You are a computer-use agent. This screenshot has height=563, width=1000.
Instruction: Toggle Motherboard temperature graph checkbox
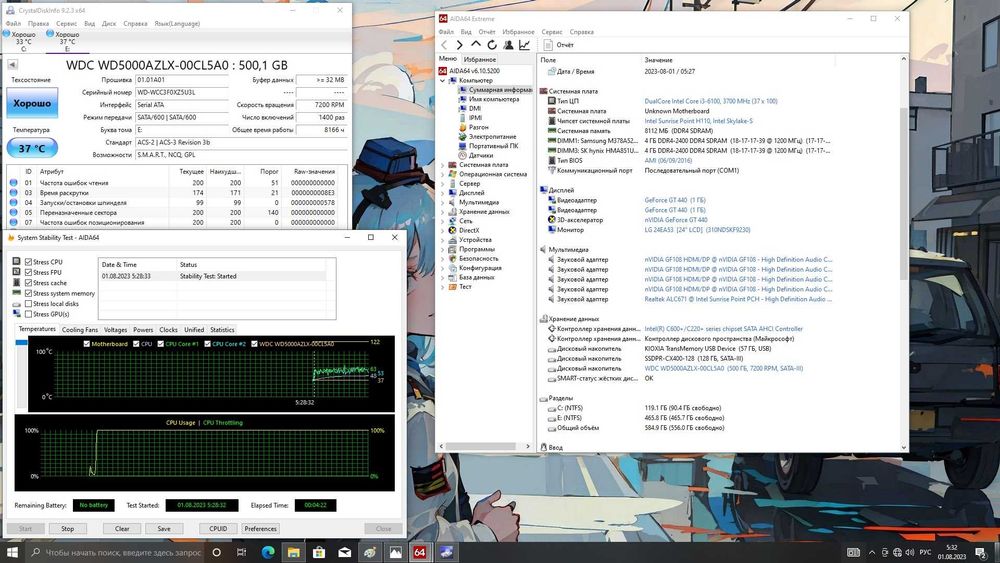[87, 344]
